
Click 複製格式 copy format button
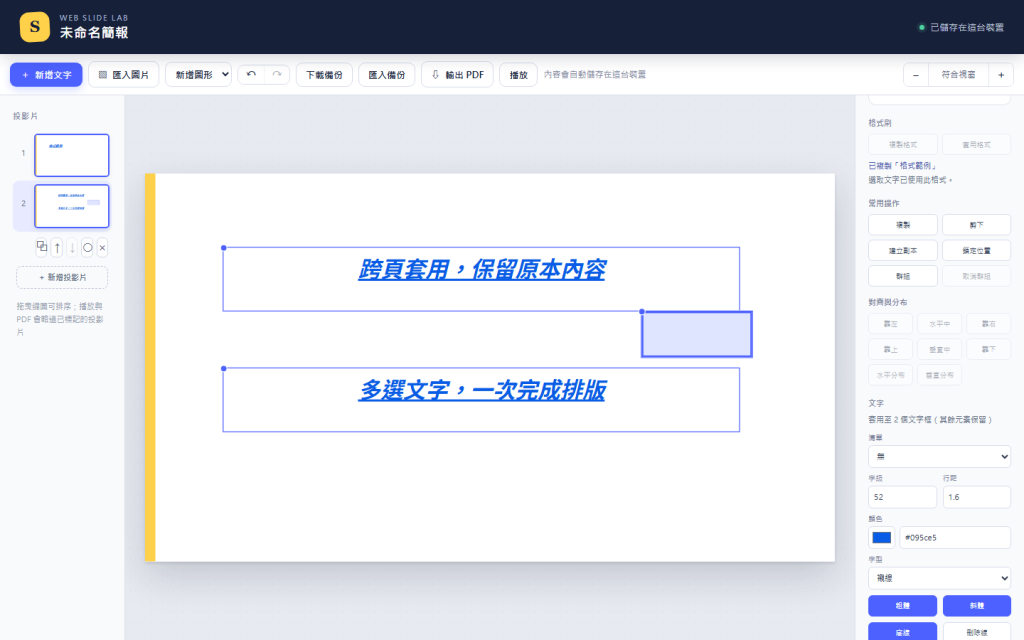point(903,144)
